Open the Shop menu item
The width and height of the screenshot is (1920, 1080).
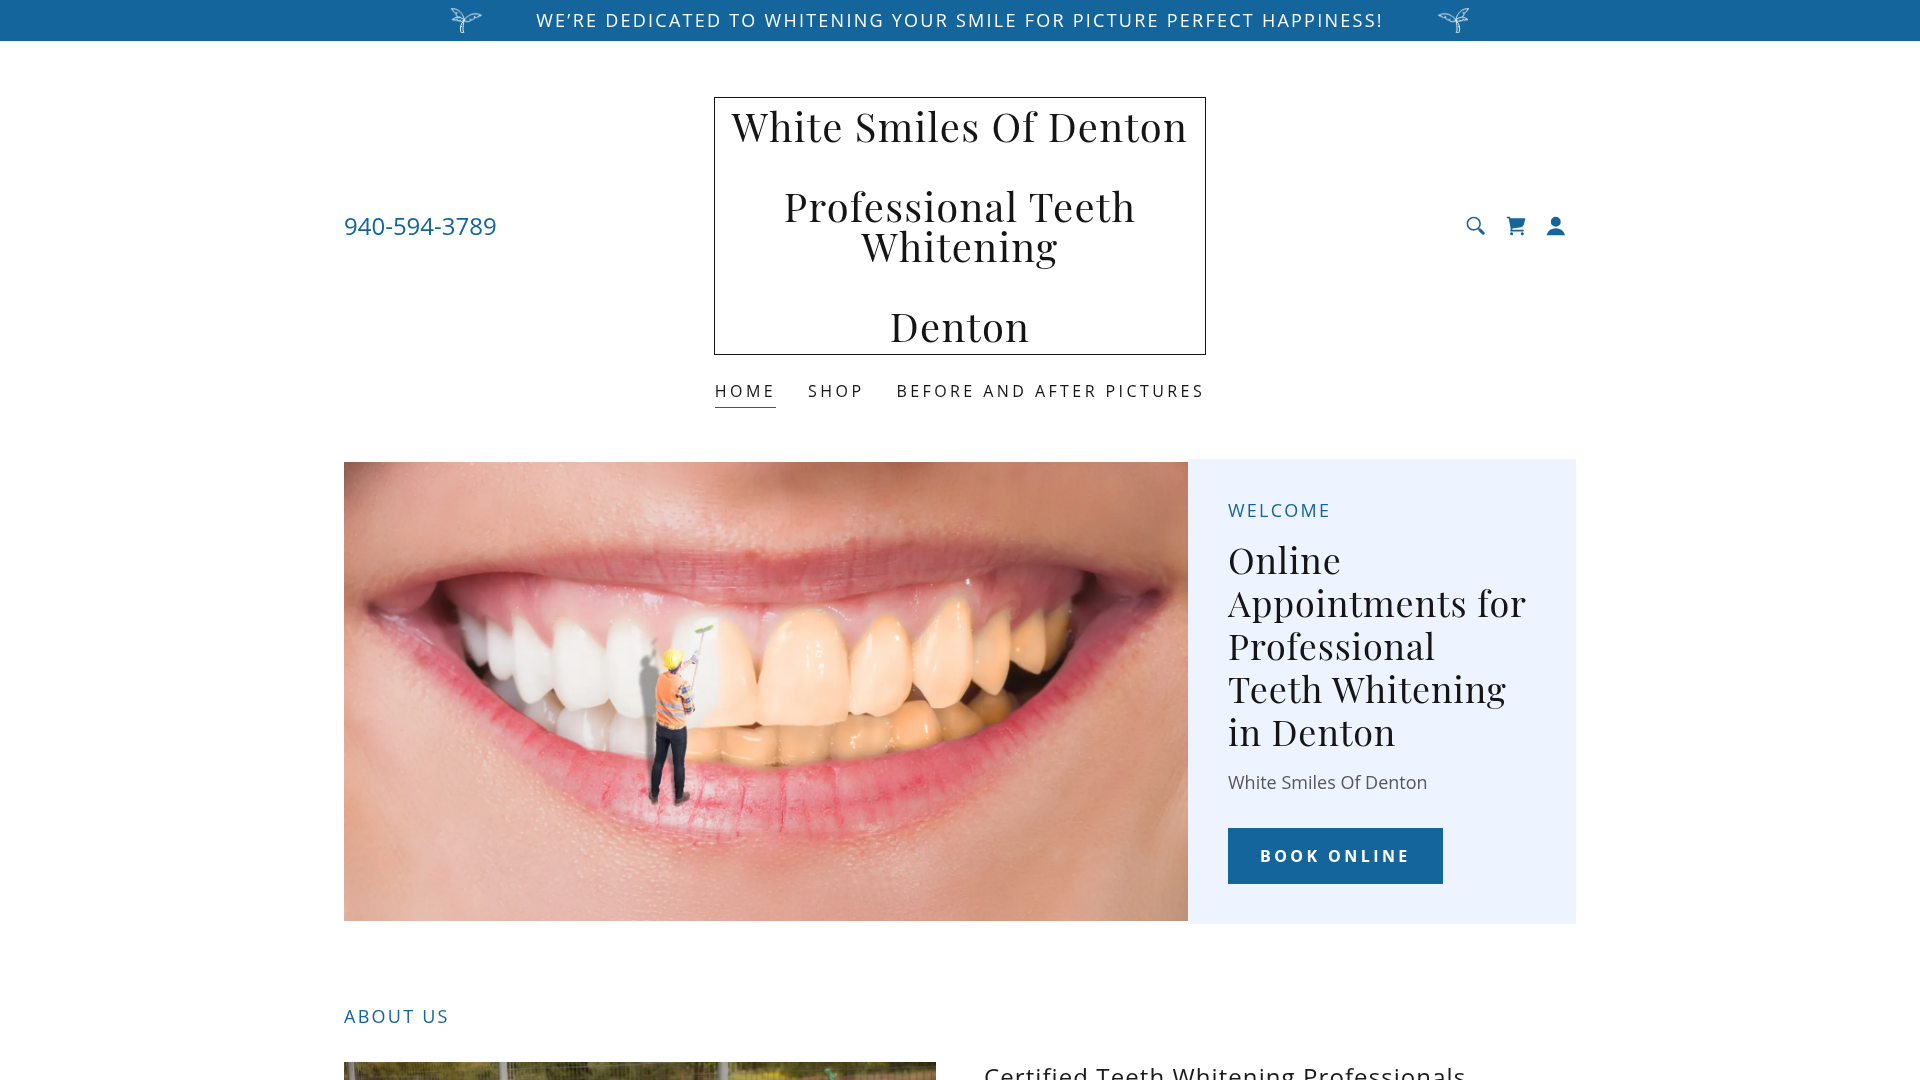tap(836, 391)
